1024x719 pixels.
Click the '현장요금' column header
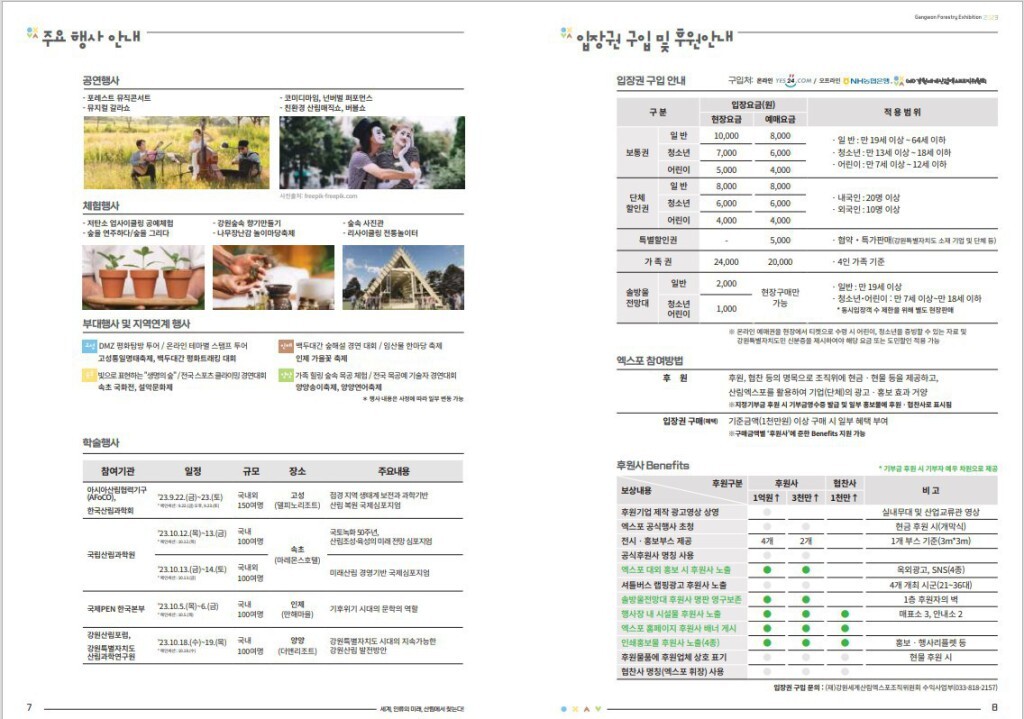(726, 119)
